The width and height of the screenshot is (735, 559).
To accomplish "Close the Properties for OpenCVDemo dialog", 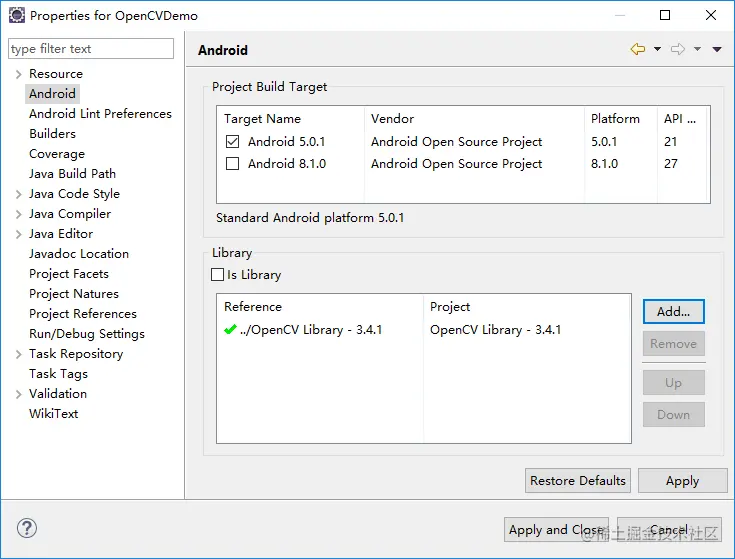I will 711,15.
